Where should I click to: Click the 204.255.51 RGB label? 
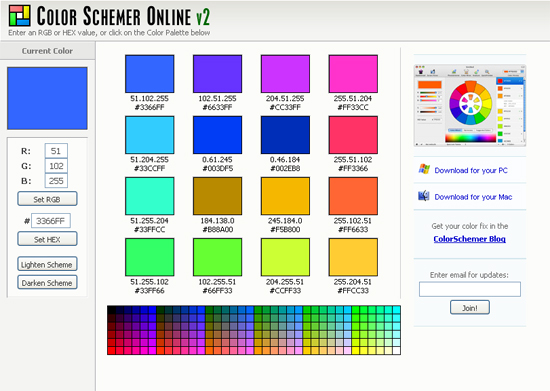[x=285, y=282]
